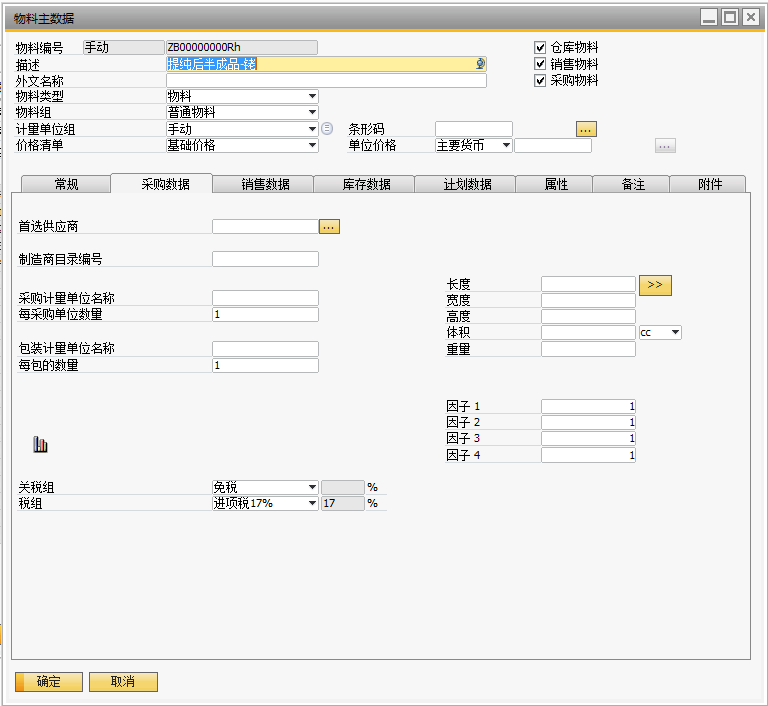Screen dimensions: 768x706
Task: Toggle the 销售物料 checkbox
Action: click(x=540, y=64)
